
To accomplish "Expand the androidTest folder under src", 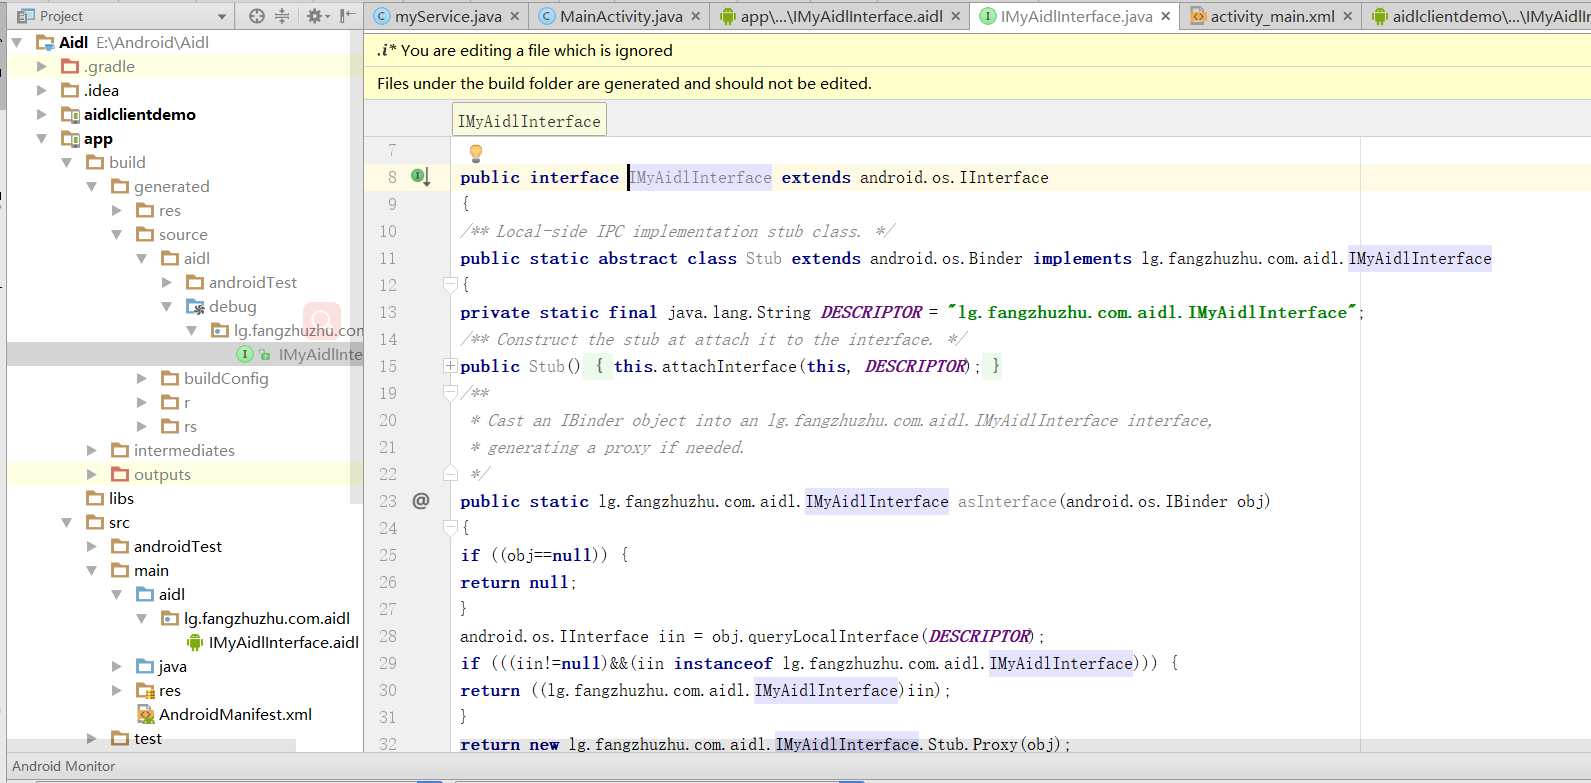I will (x=92, y=546).
